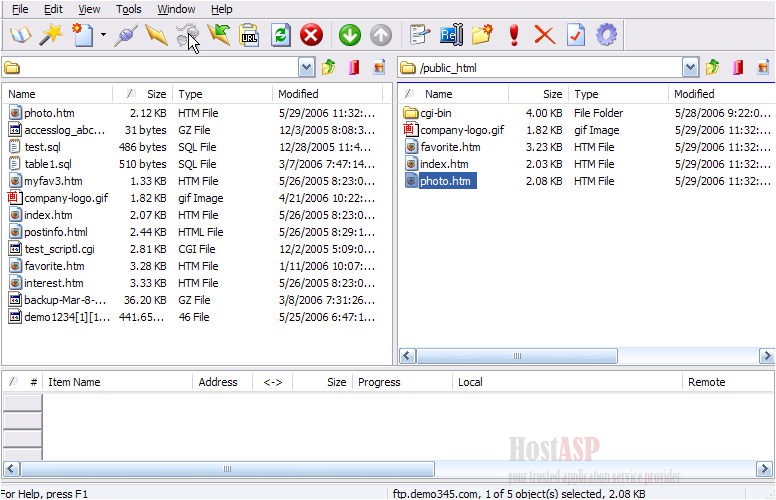
Task: Expand the local path dropdown
Action: point(307,68)
